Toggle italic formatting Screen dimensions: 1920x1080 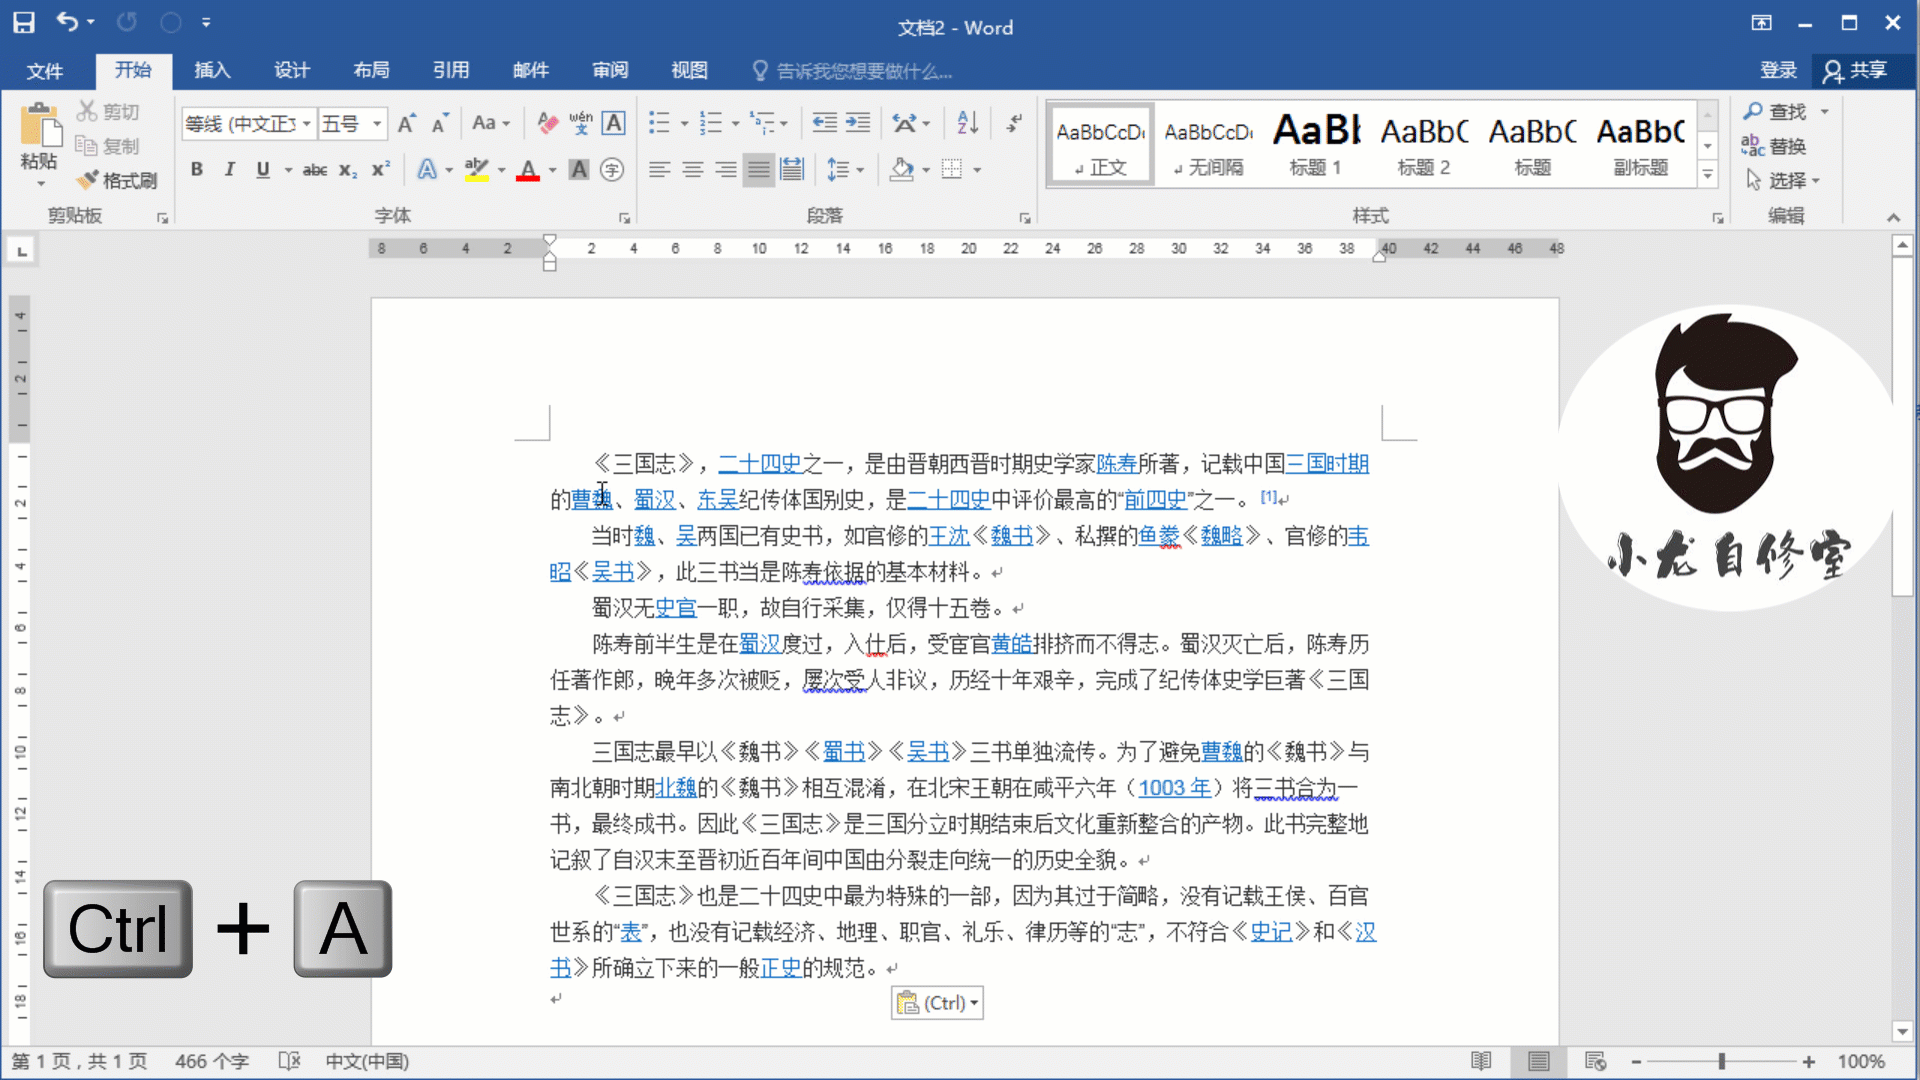(230, 170)
